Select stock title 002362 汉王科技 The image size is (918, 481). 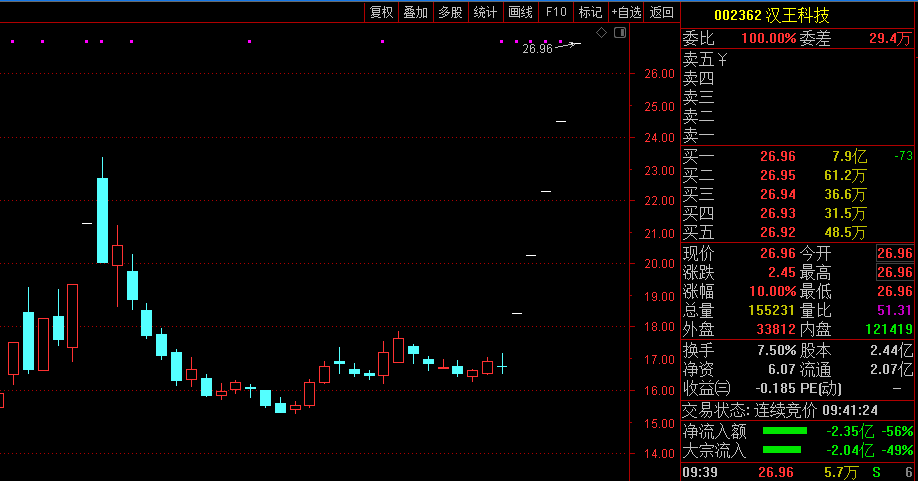(772, 15)
